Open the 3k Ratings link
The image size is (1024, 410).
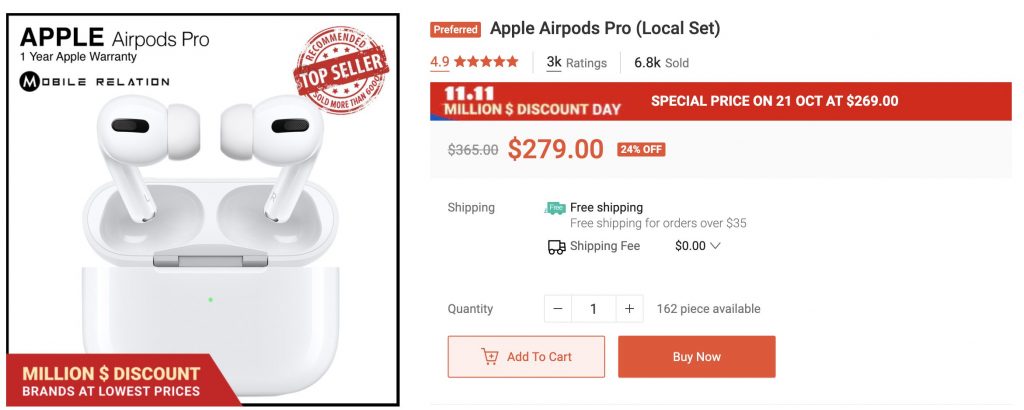click(x=577, y=62)
